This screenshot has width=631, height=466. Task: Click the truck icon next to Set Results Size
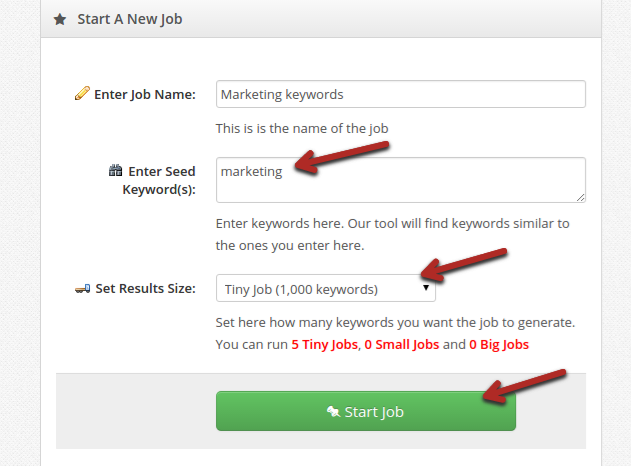tap(82, 289)
